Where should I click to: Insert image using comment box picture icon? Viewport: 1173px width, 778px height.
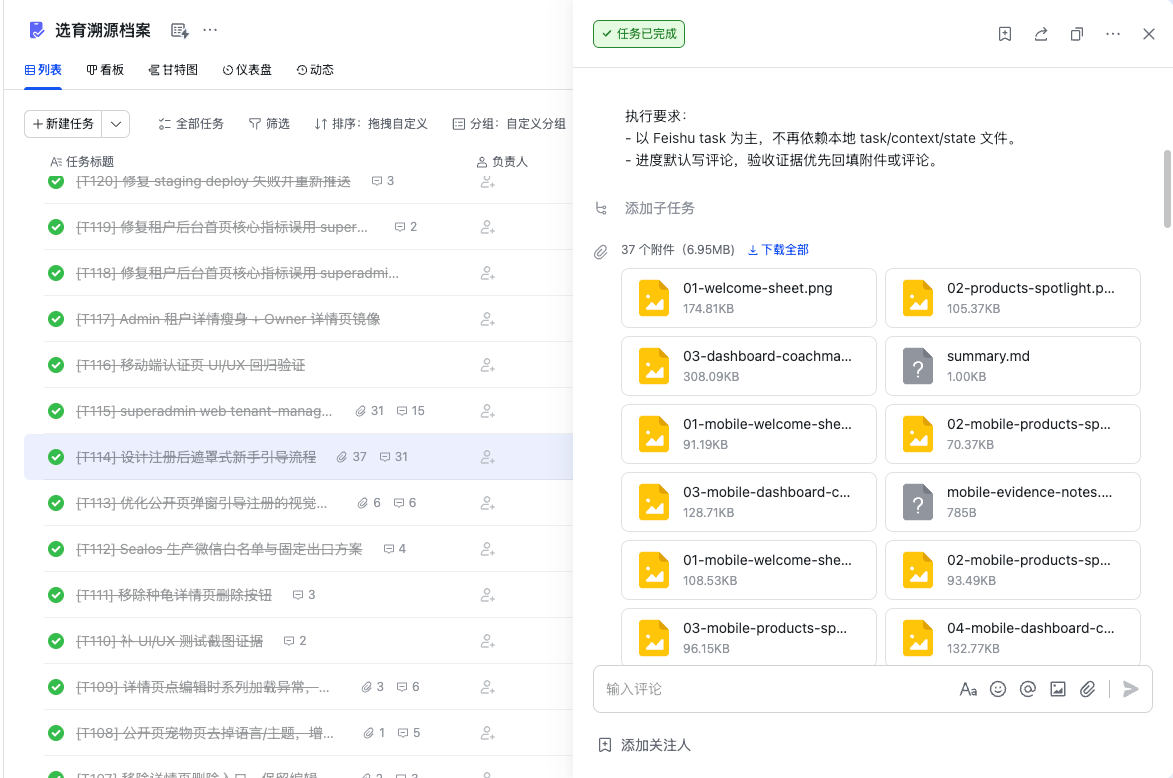tap(1058, 689)
